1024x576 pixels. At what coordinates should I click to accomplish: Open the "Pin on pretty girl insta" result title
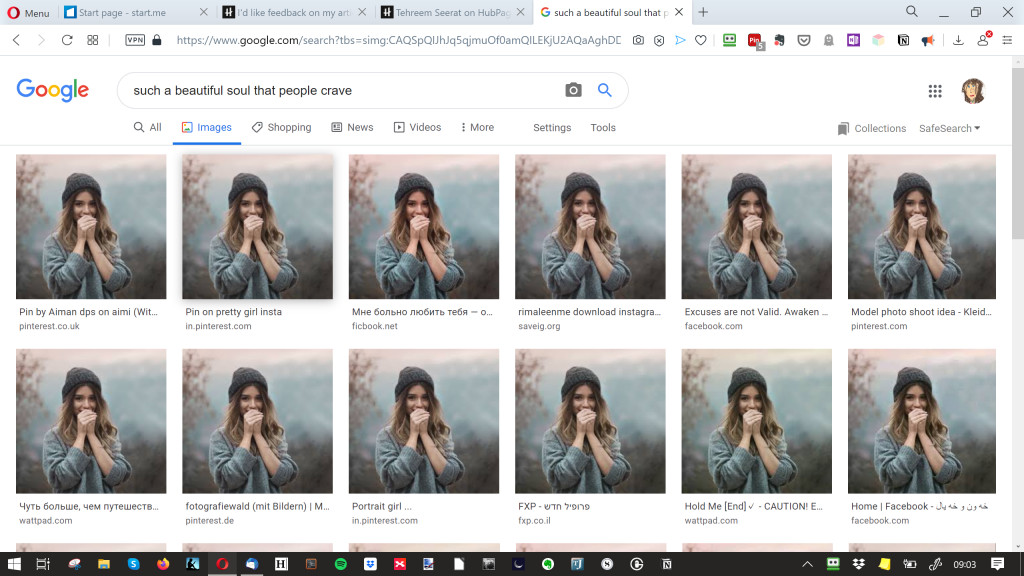[x=234, y=312]
